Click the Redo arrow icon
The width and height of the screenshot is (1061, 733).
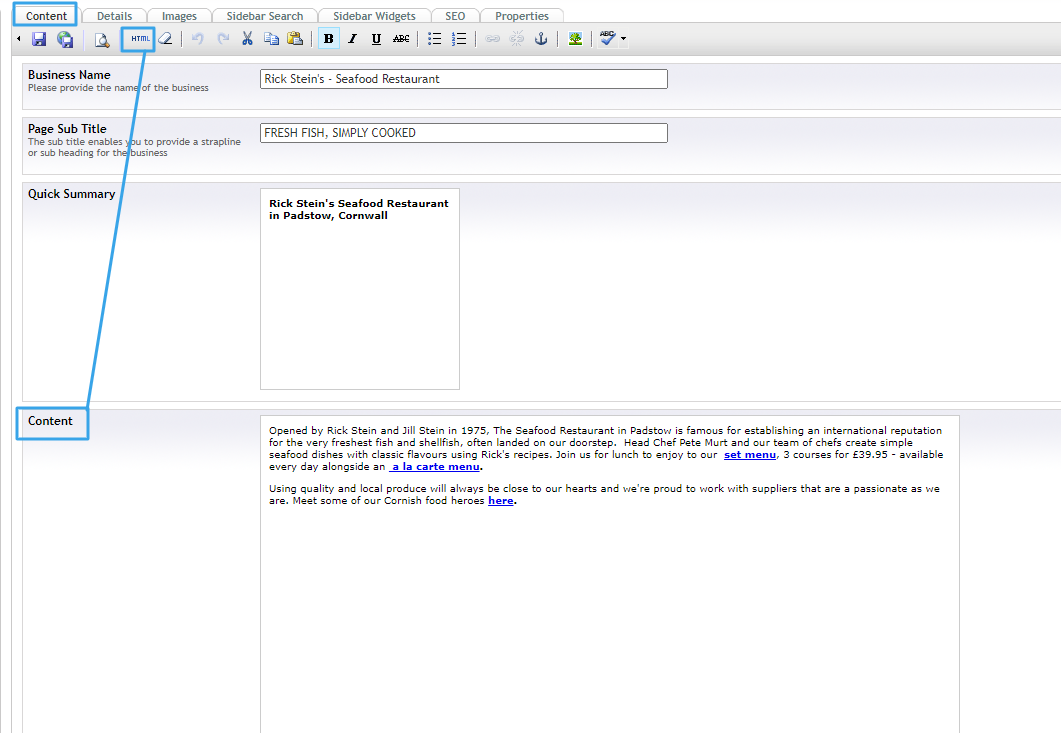coord(223,39)
